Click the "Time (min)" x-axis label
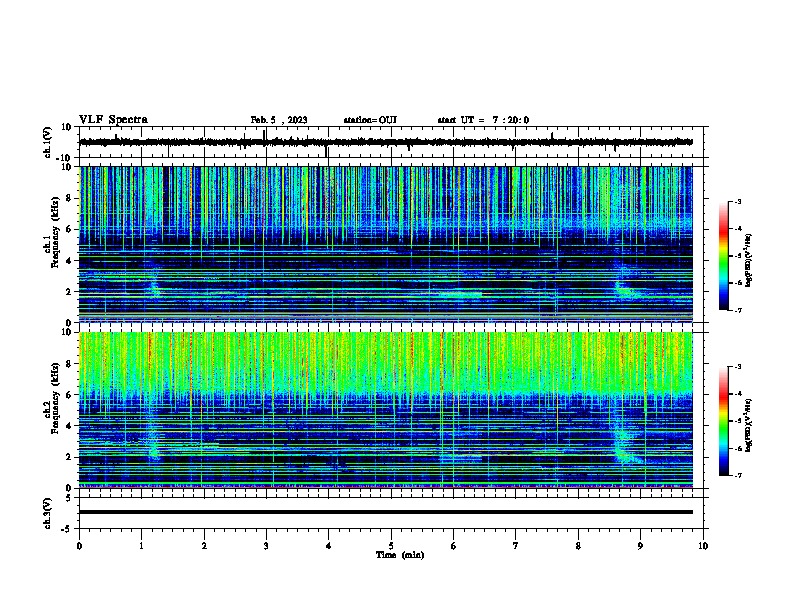 point(400,555)
